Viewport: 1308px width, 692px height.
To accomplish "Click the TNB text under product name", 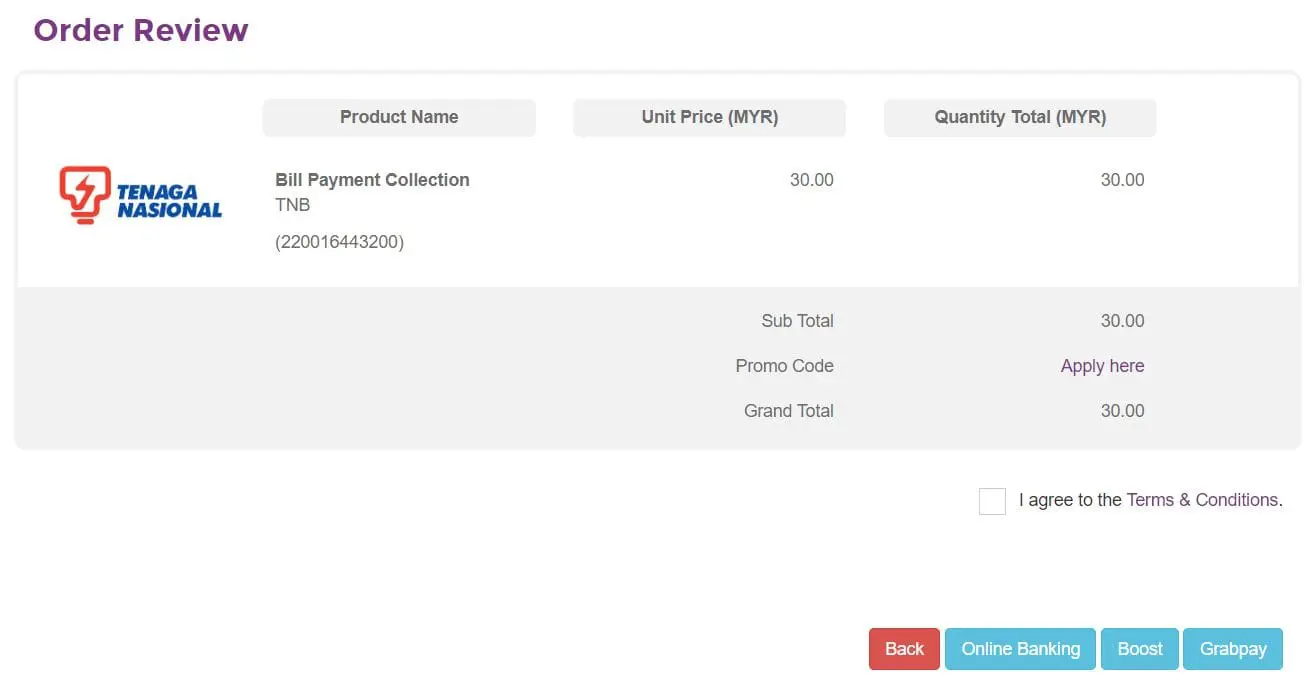I will coord(293,205).
